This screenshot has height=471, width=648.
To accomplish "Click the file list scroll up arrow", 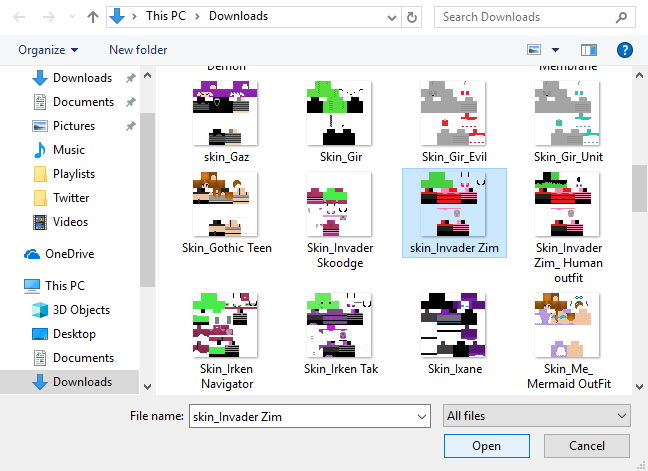I will (x=639, y=76).
